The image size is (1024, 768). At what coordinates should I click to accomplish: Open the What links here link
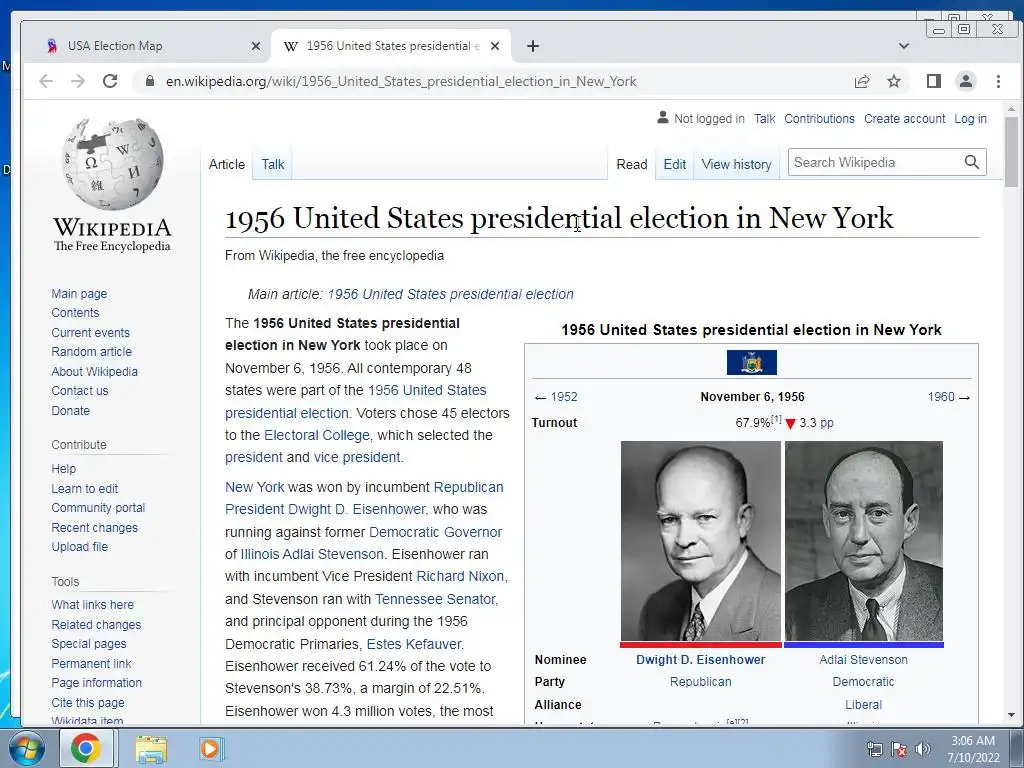click(x=92, y=605)
